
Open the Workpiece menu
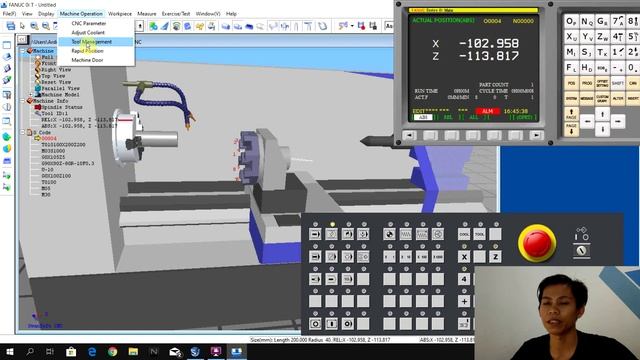tap(120, 13)
